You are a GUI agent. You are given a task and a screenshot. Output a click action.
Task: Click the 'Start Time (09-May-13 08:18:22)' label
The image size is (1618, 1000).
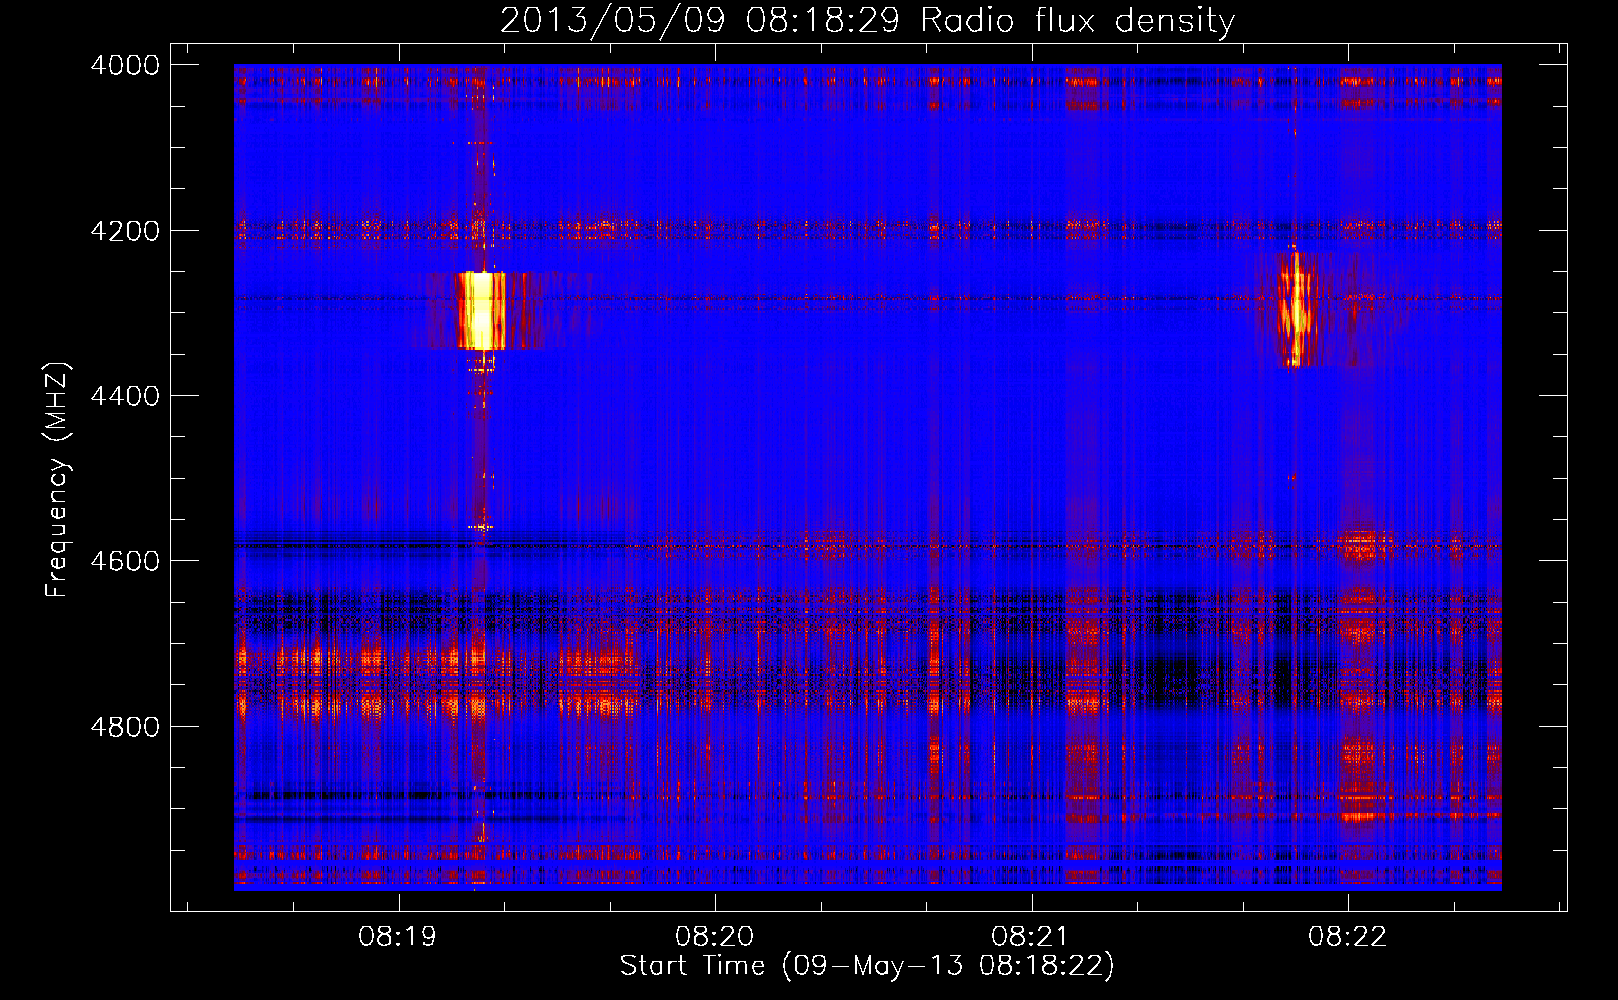tap(866, 966)
